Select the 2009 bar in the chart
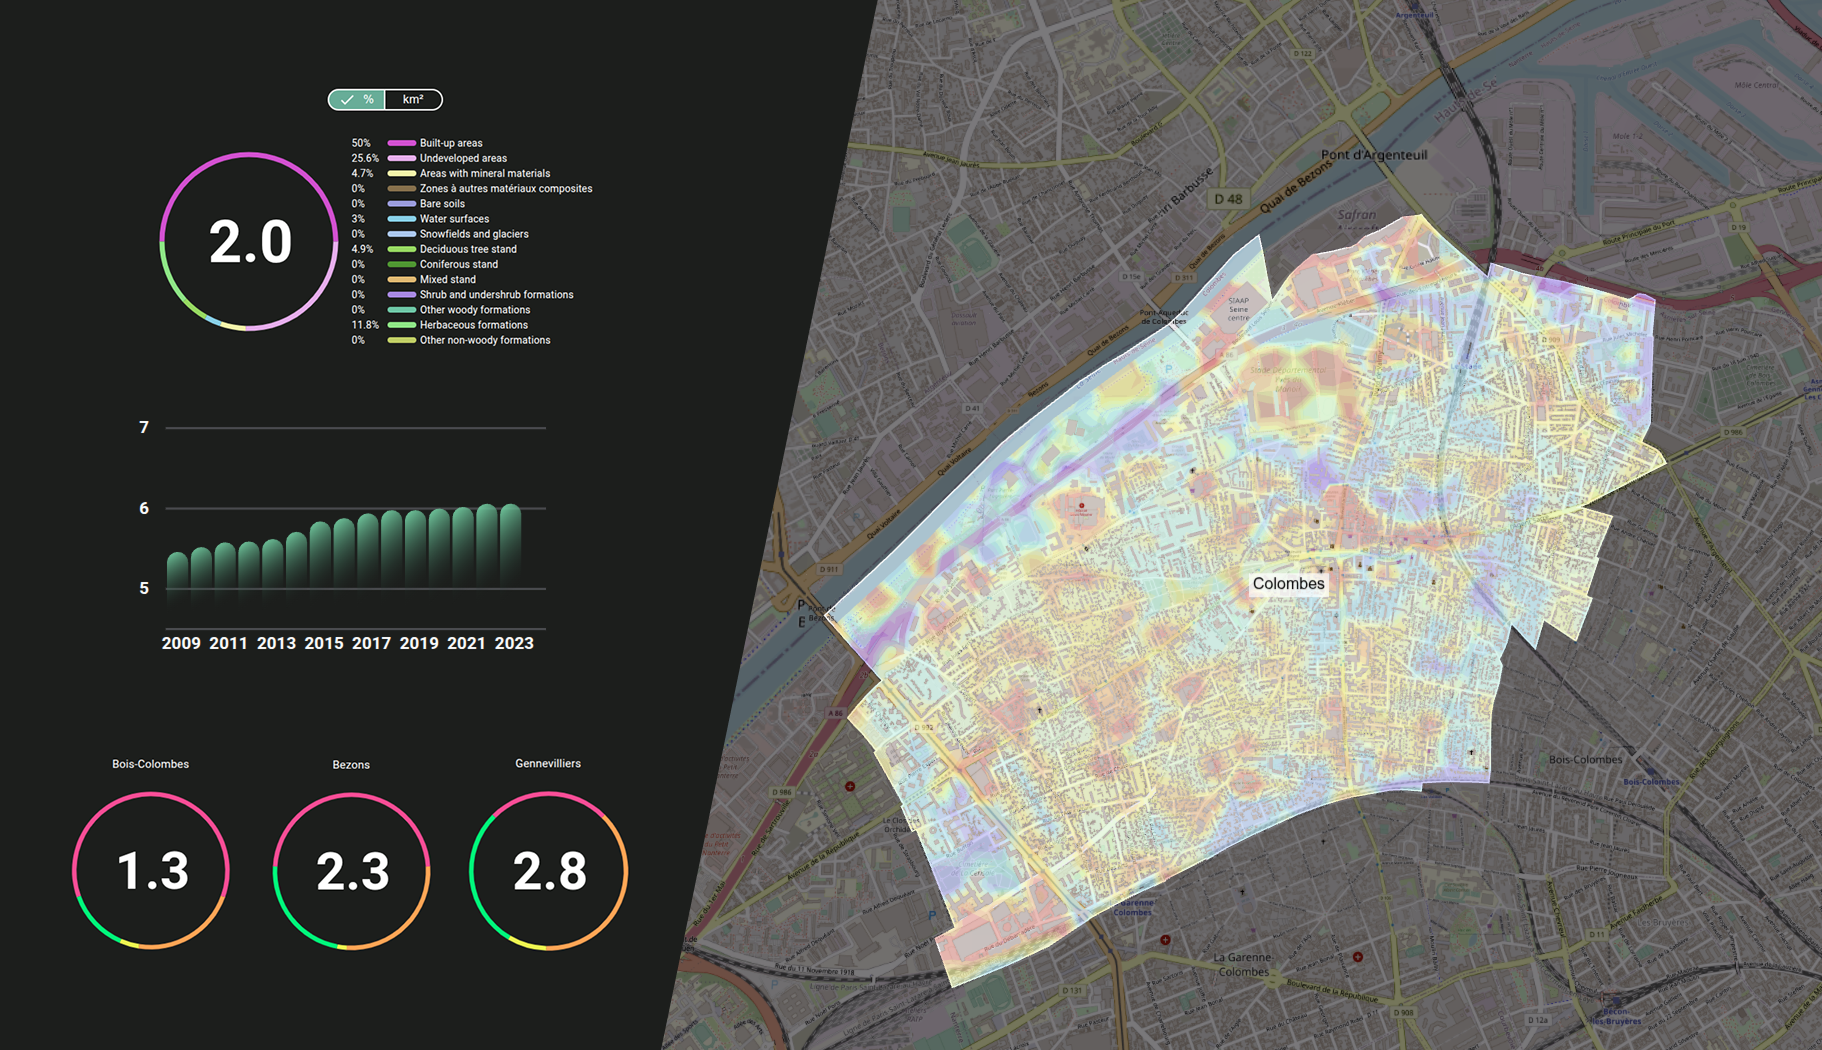This screenshot has width=1822, height=1050. 177,570
